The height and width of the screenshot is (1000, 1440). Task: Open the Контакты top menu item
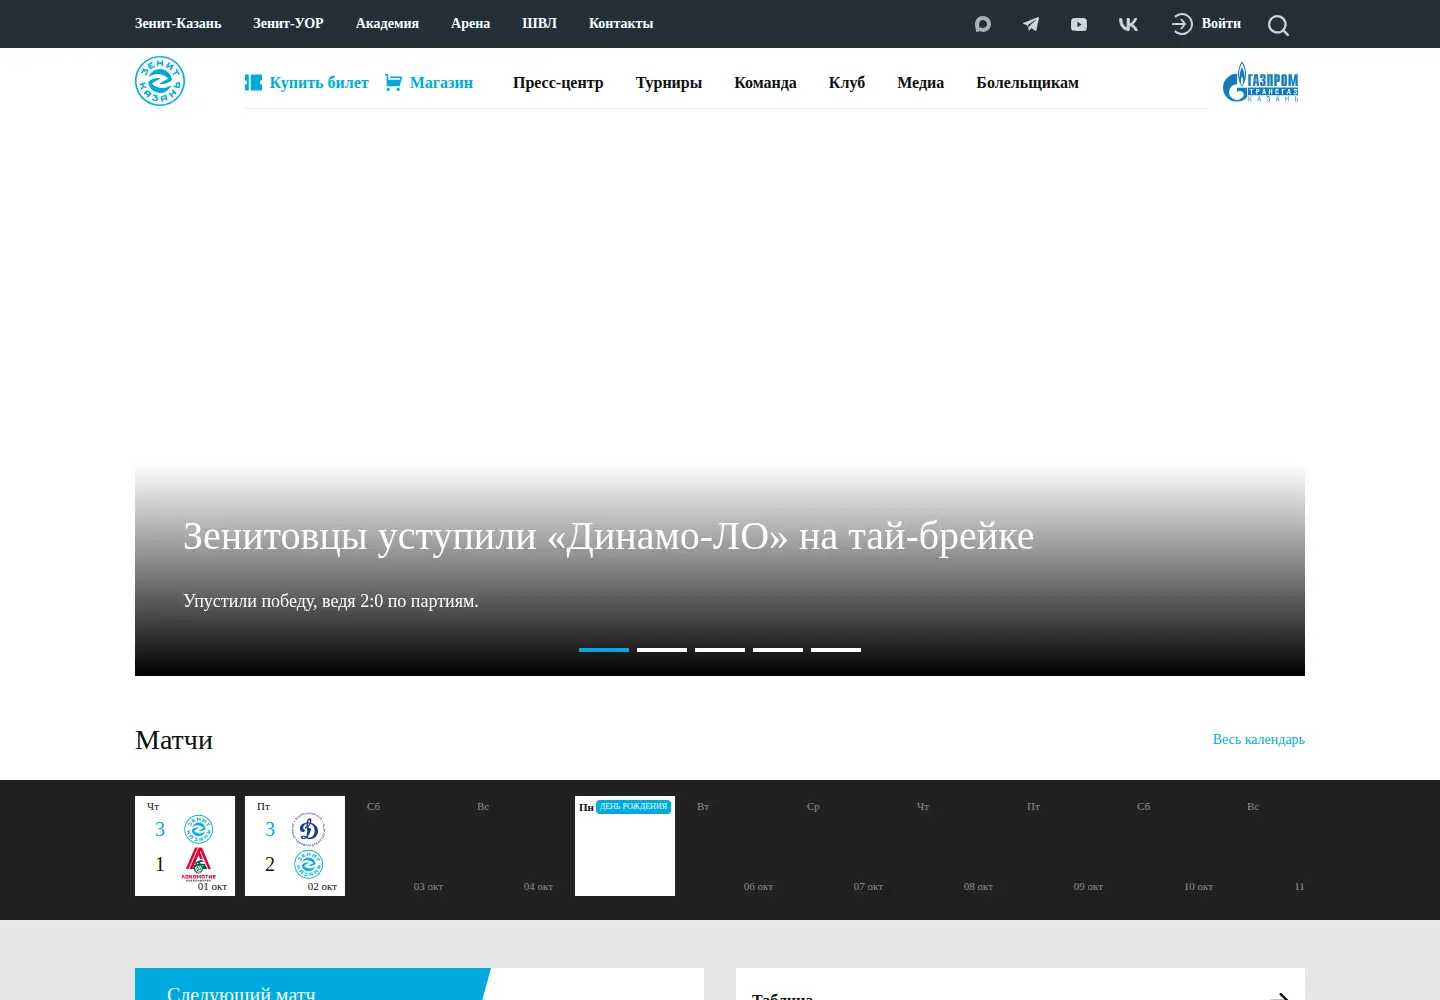621,23
